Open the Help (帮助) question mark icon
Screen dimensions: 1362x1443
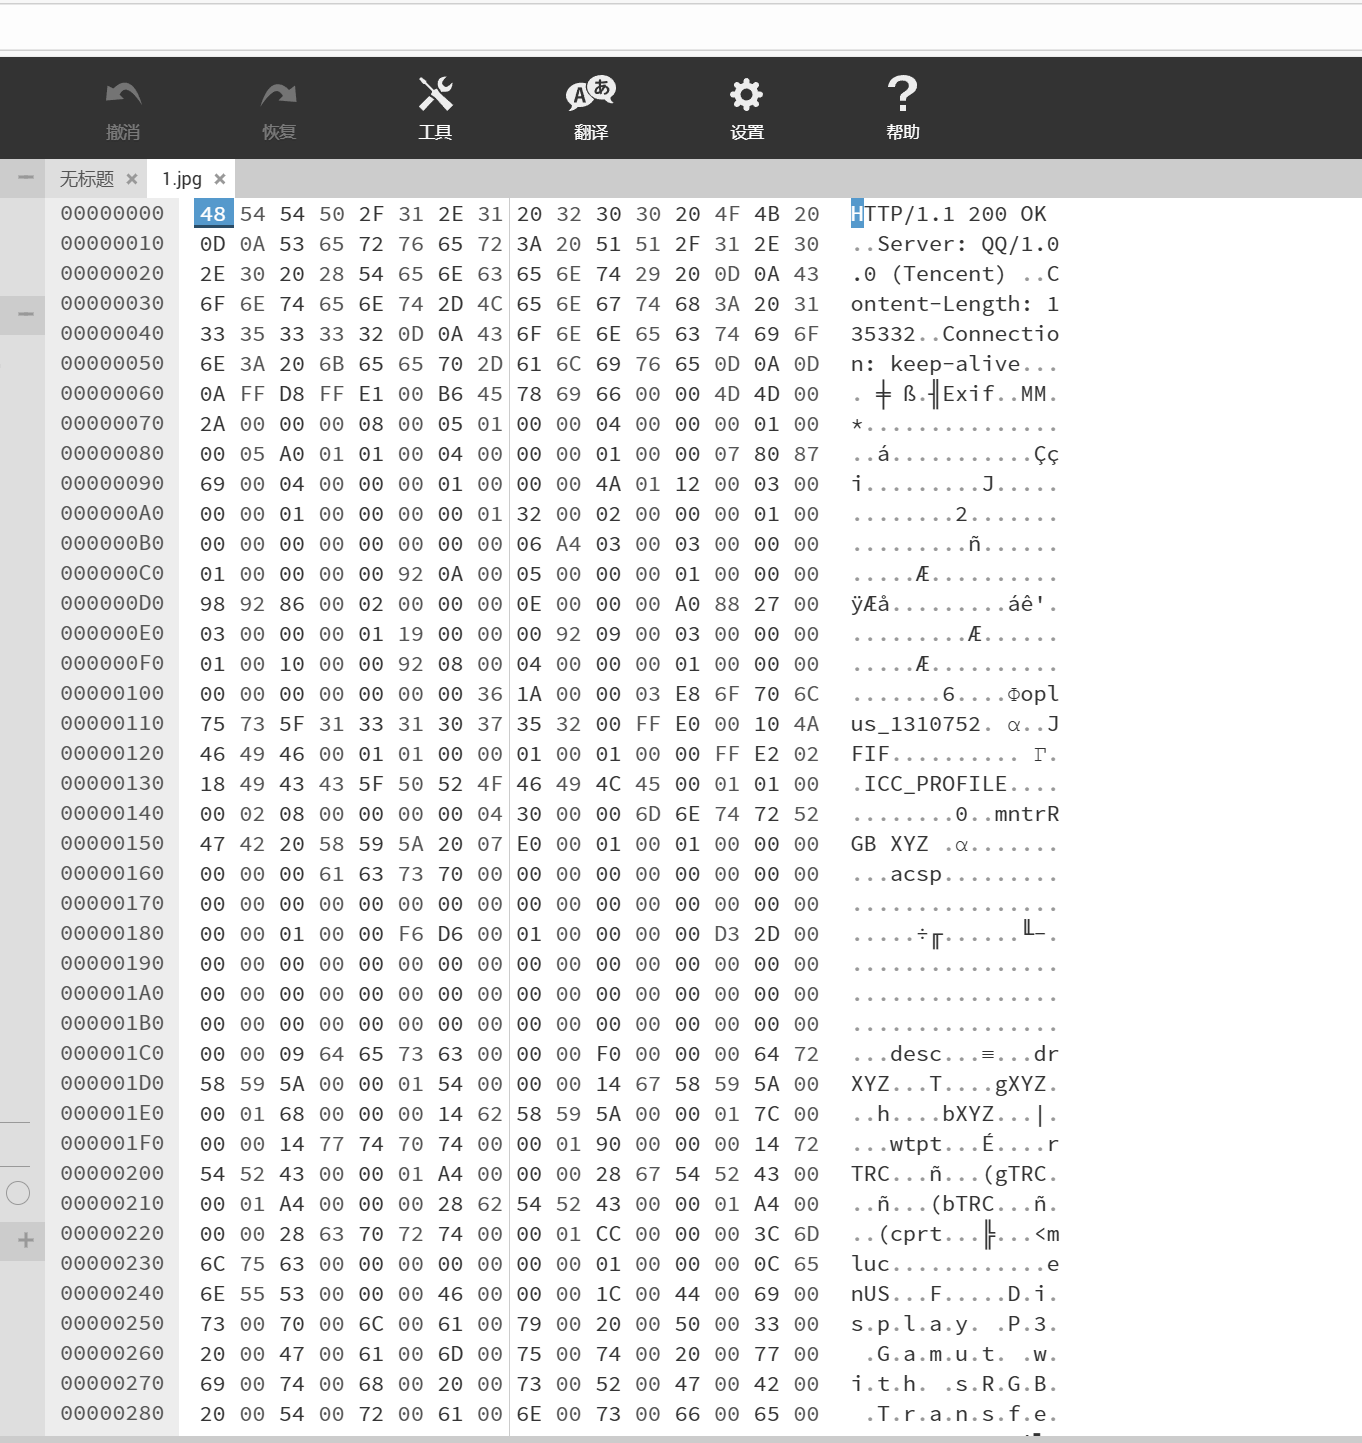pos(902,95)
